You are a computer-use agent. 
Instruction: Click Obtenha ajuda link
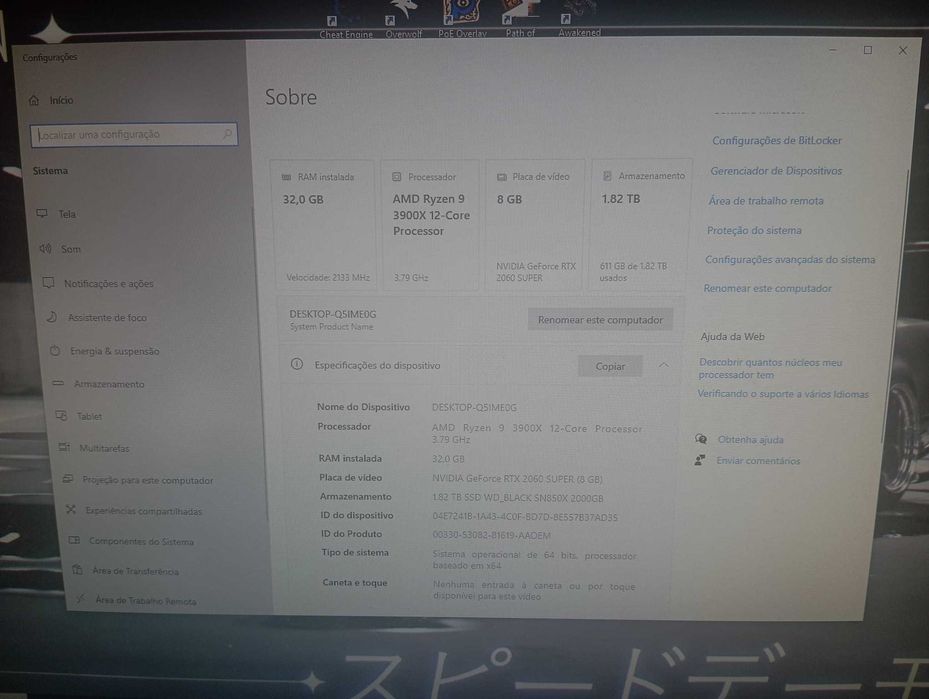tap(751, 440)
